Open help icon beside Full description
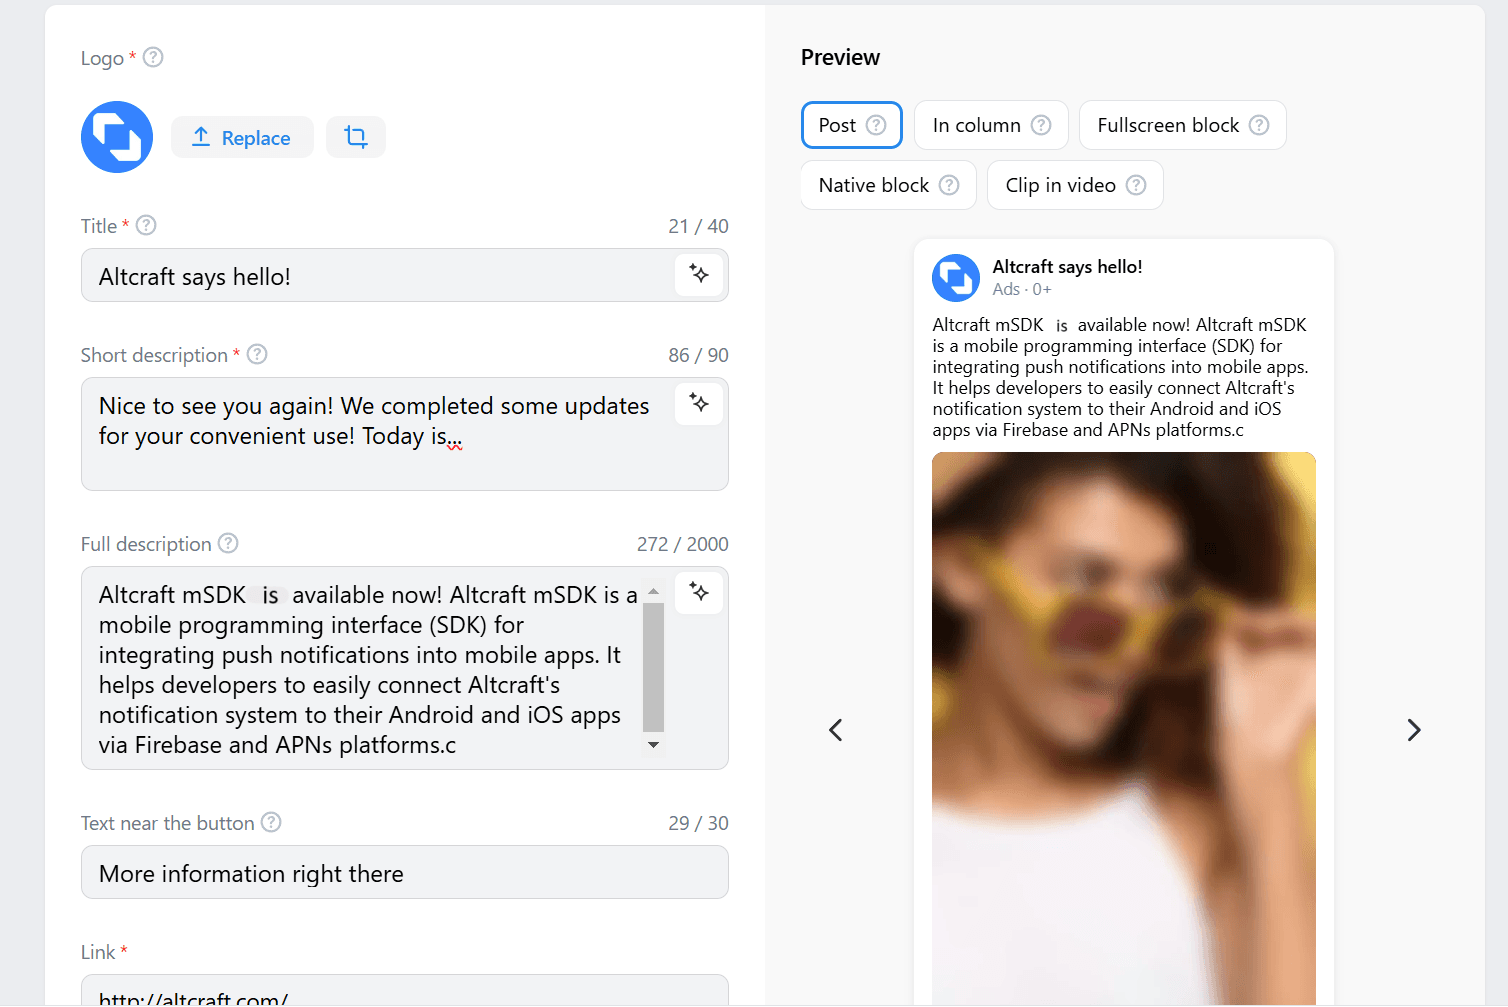Image resolution: width=1508 pixels, height=1007 pixels. (228, 543)
